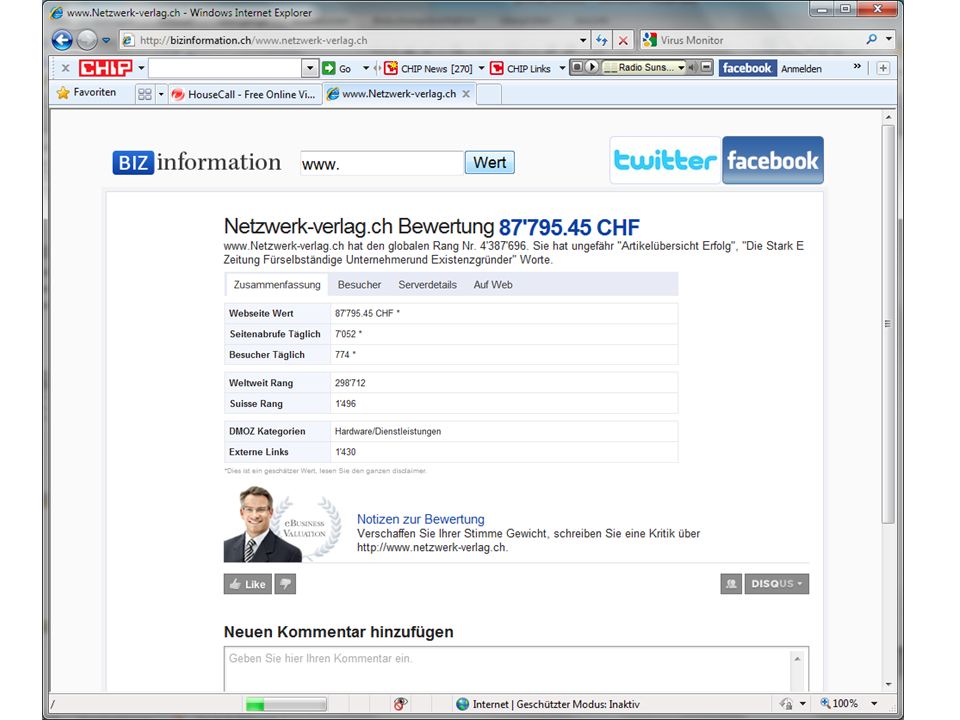This screenshot has height=720, width=960.
Task: Click the Disqus user profile icon
Action: coord(731,583)
